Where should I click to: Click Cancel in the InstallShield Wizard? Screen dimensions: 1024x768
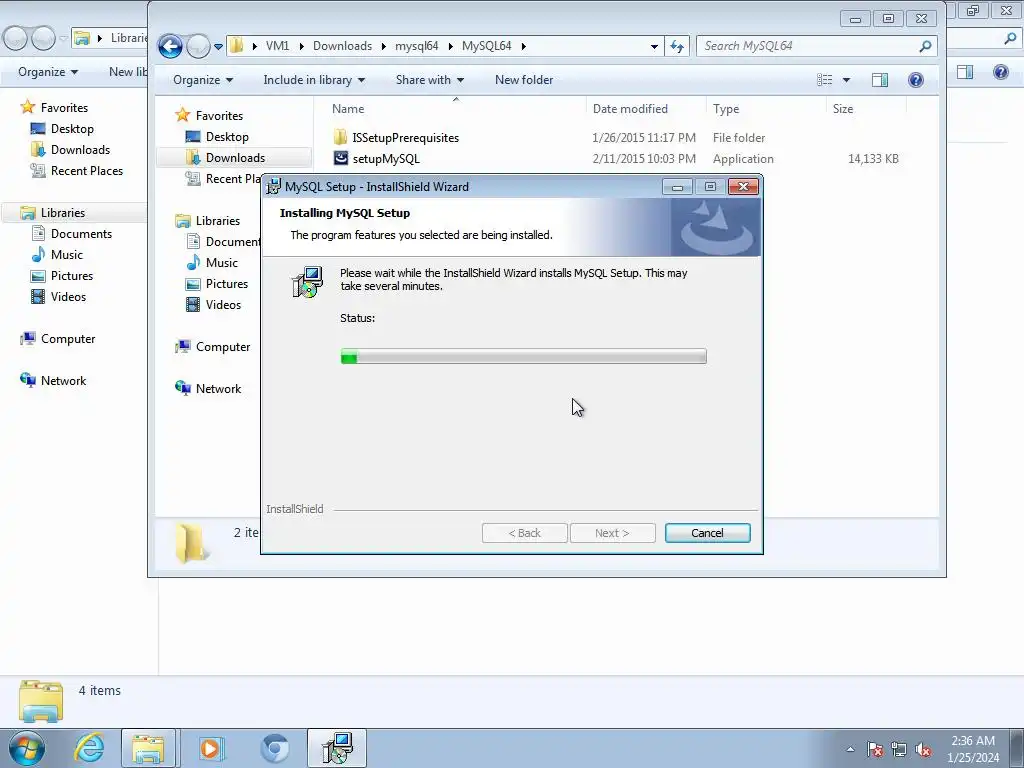(x=707, y=533)
